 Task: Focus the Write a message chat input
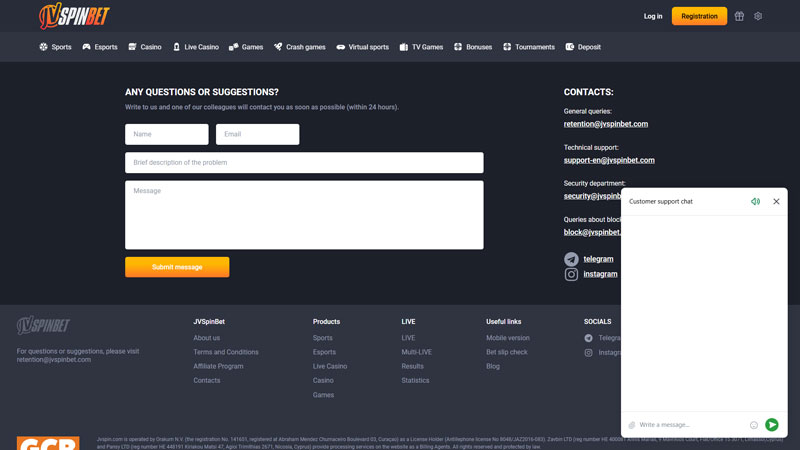click(692, 425)
